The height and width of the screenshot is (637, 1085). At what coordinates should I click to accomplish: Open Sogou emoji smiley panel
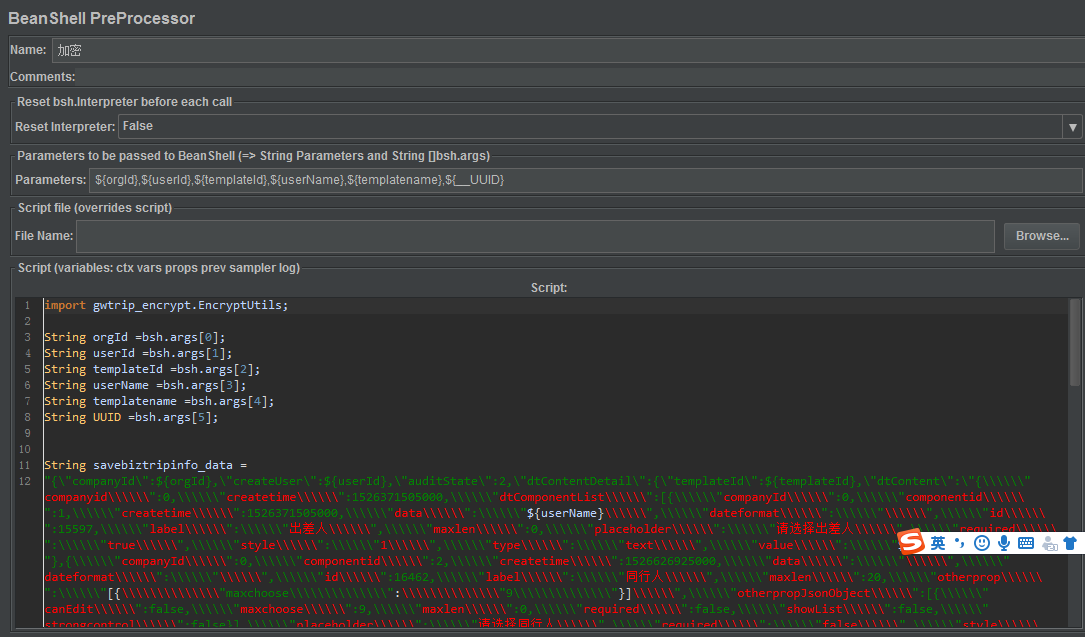pyautogui.click(x=981, y=543)
